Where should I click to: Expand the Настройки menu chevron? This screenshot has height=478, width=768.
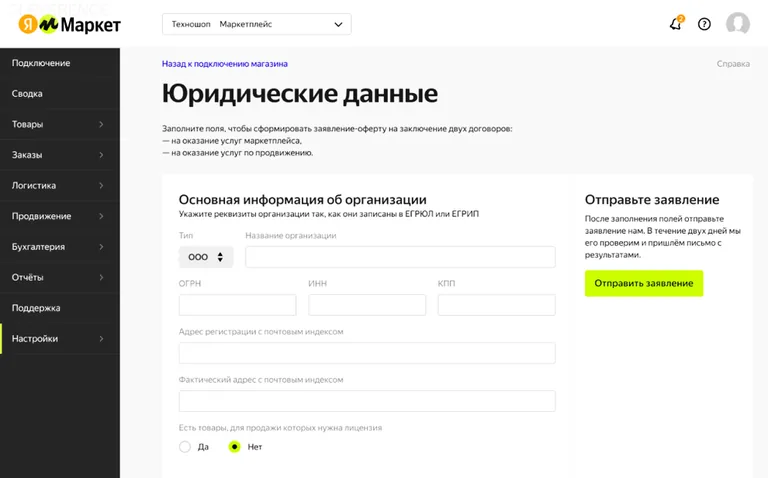[101, 338]
